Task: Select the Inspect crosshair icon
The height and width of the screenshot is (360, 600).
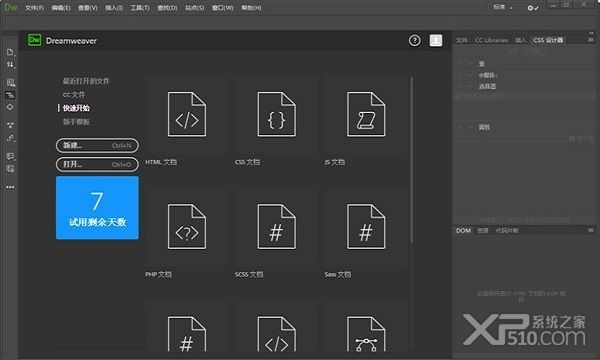Action: pyautogui.click(x=10, y=107)
